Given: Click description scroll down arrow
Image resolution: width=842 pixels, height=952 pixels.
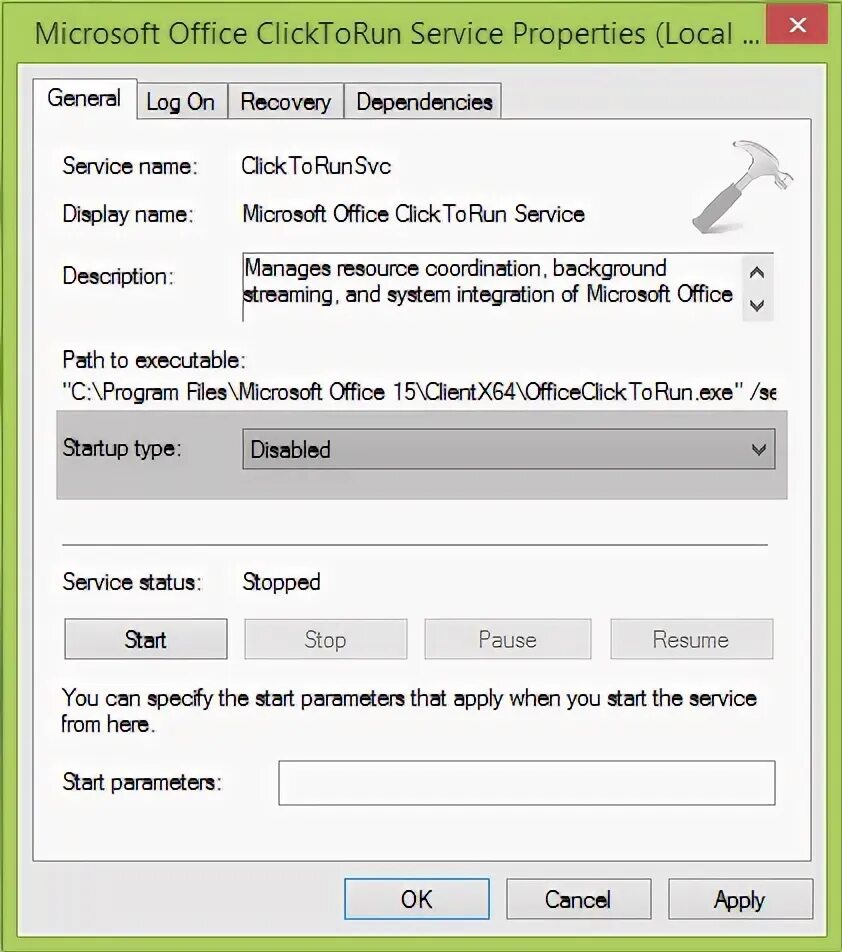Looking at the screenshot, I should [x=756, y=305].
